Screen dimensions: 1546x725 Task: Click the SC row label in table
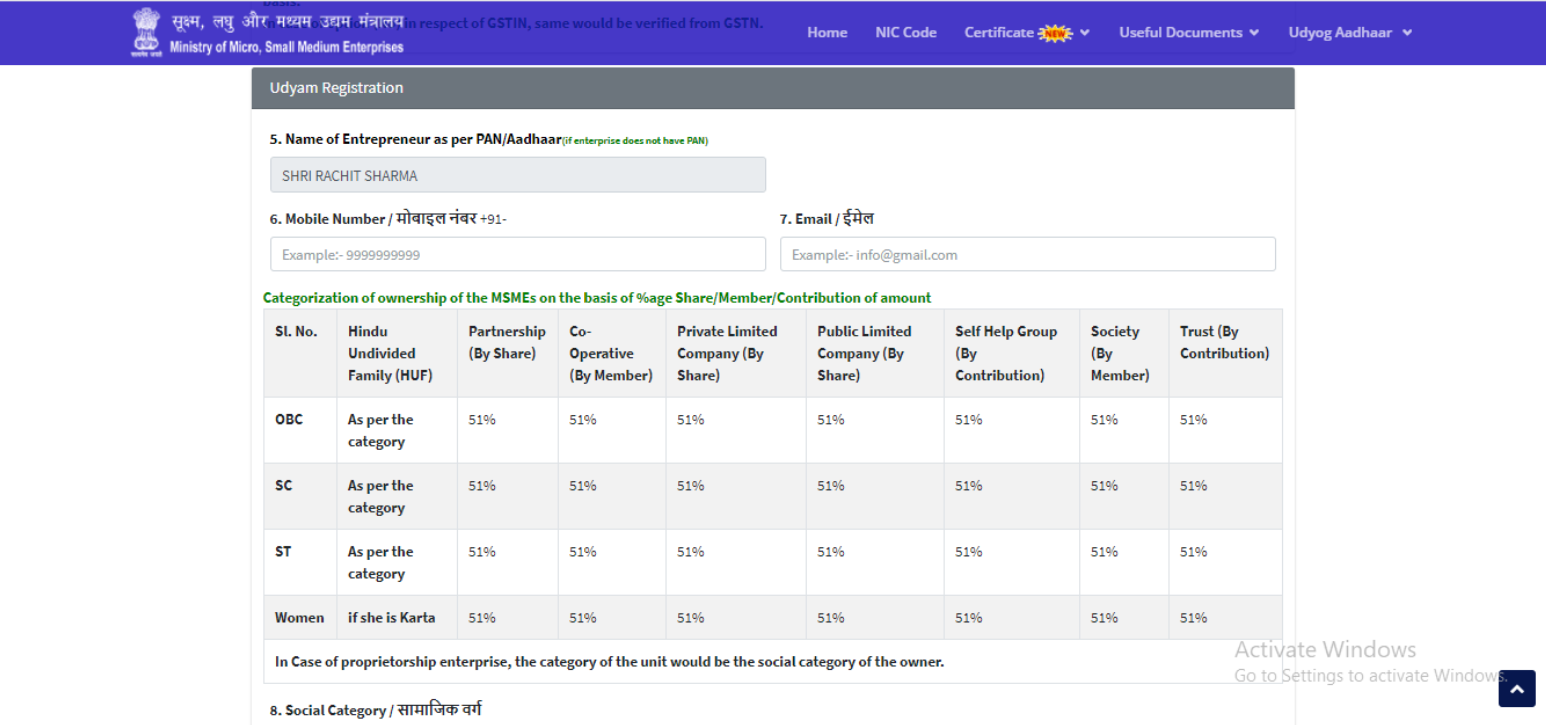click(x=284, y=486)
